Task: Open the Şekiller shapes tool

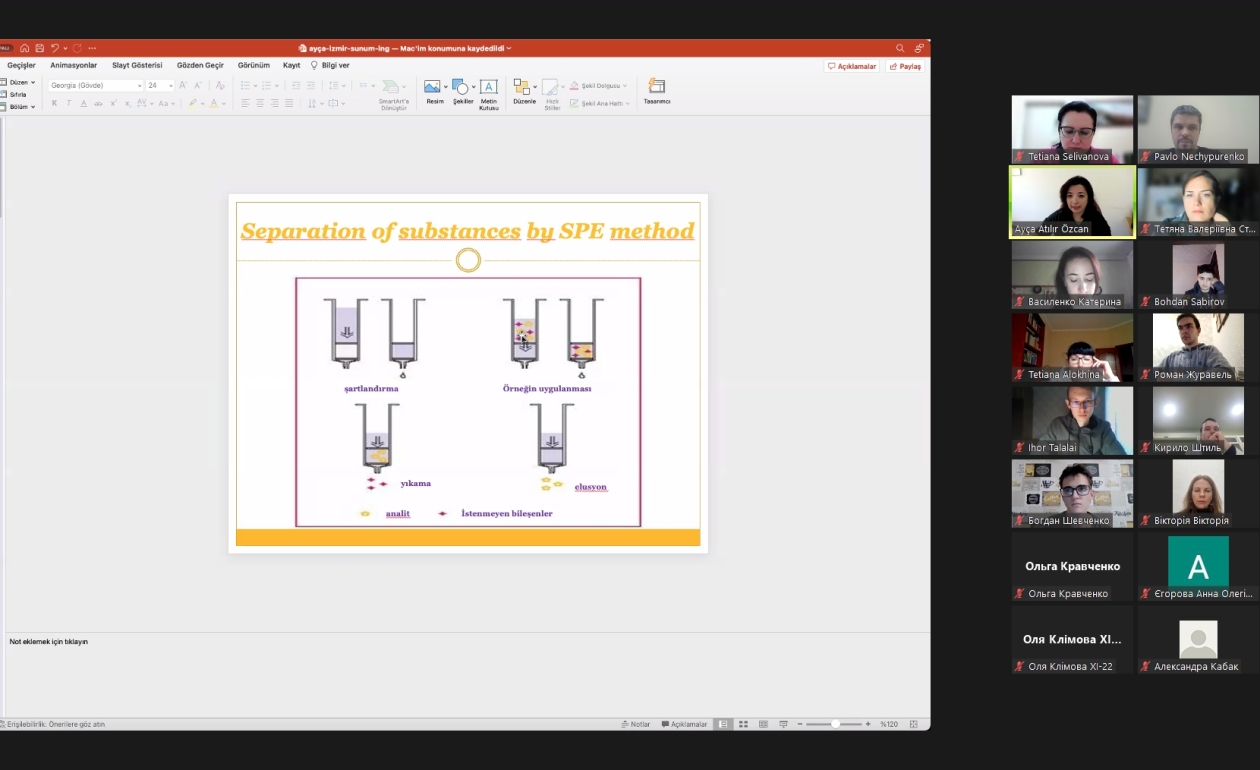Action: pyautogui.click(x=462, y=90)
